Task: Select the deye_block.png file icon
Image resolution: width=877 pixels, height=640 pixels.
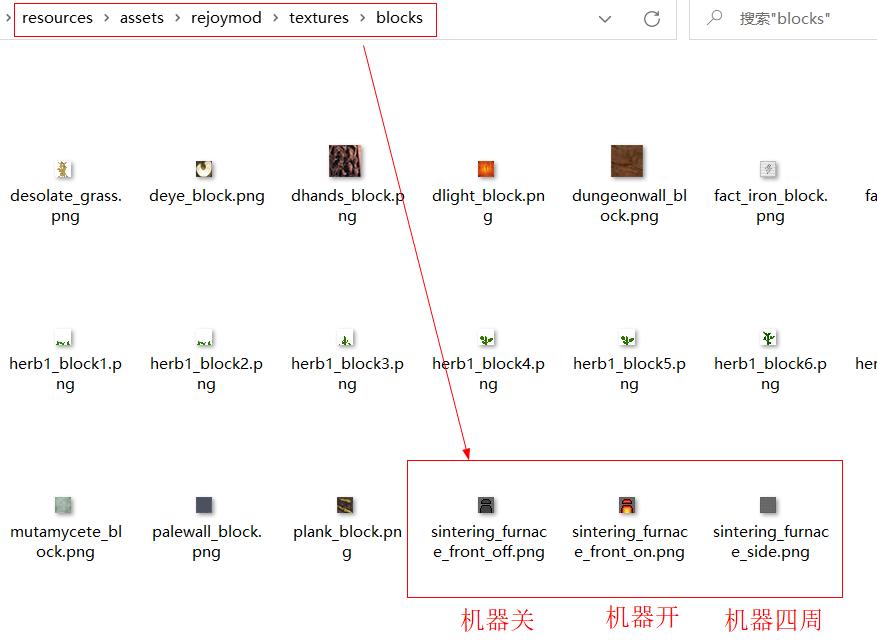Action: click(204, 169)
